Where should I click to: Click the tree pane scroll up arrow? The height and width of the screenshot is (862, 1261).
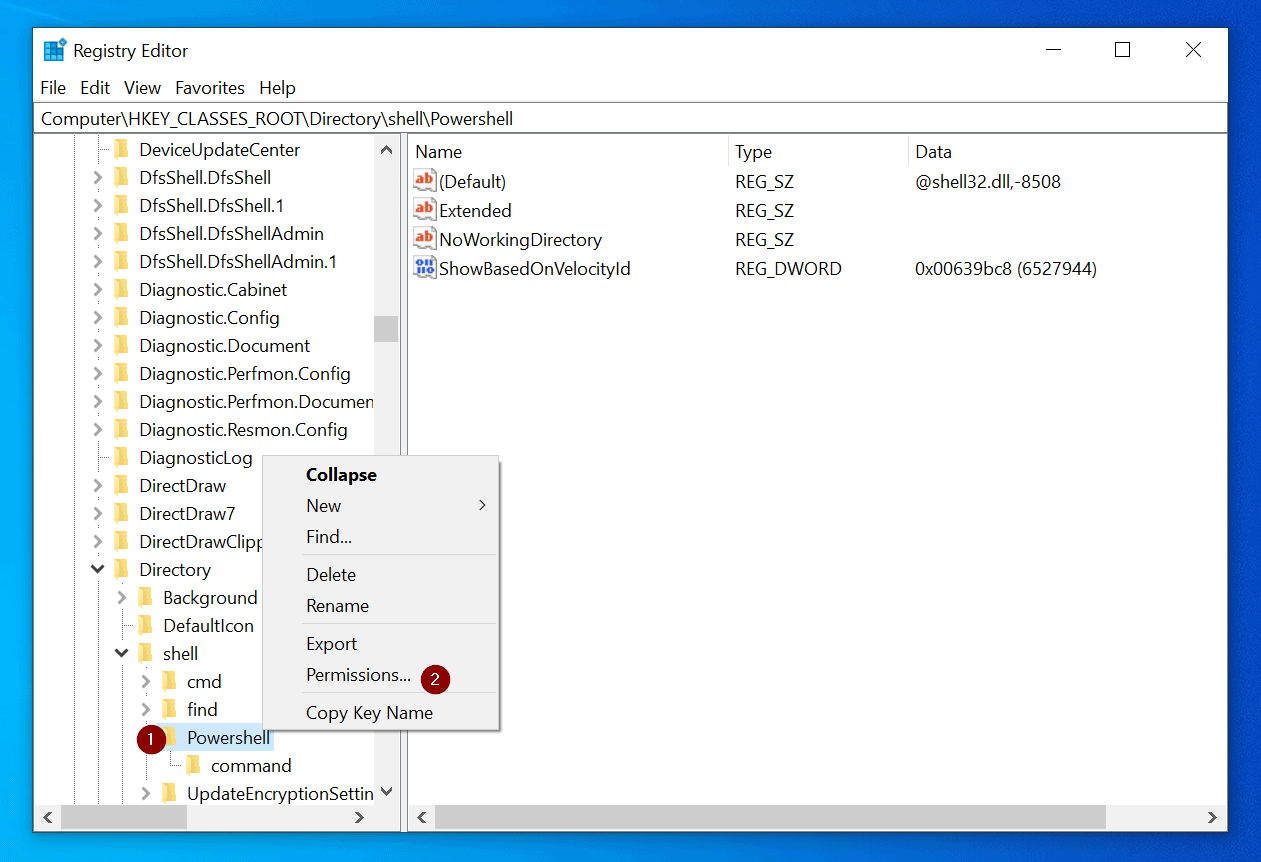tap(386, 150)
